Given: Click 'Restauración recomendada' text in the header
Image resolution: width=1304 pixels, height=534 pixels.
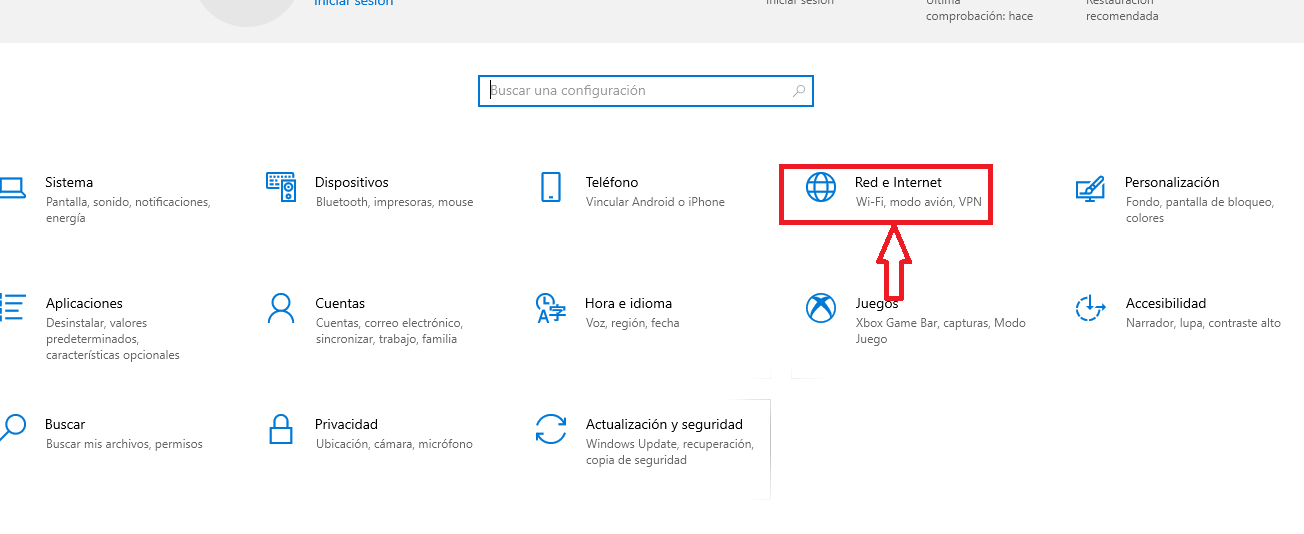Looking at the screenshot, I should [1122, 10].
